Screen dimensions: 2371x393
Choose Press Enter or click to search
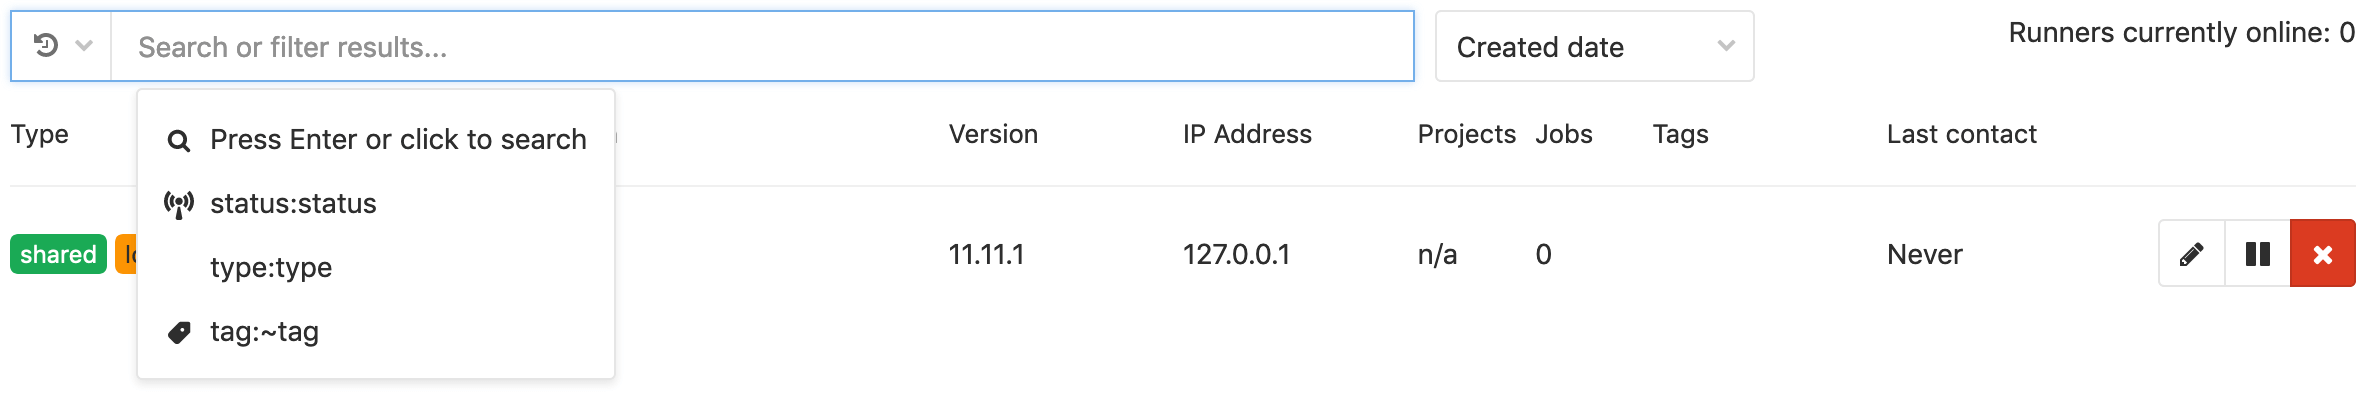pyautogui.click(x=376, y=139)
